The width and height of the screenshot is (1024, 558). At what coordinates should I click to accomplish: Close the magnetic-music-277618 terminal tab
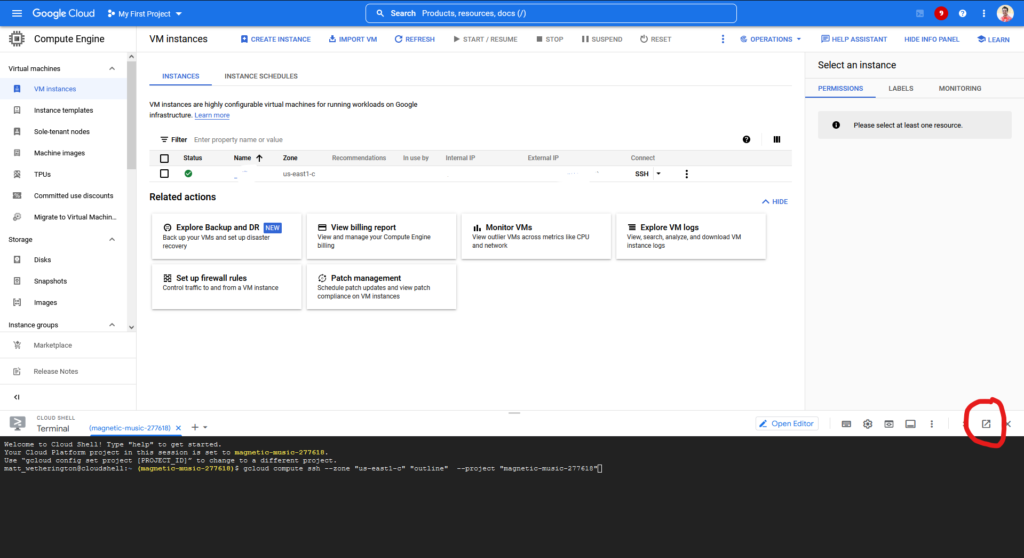pyautogui.click(x=178, y=428)
